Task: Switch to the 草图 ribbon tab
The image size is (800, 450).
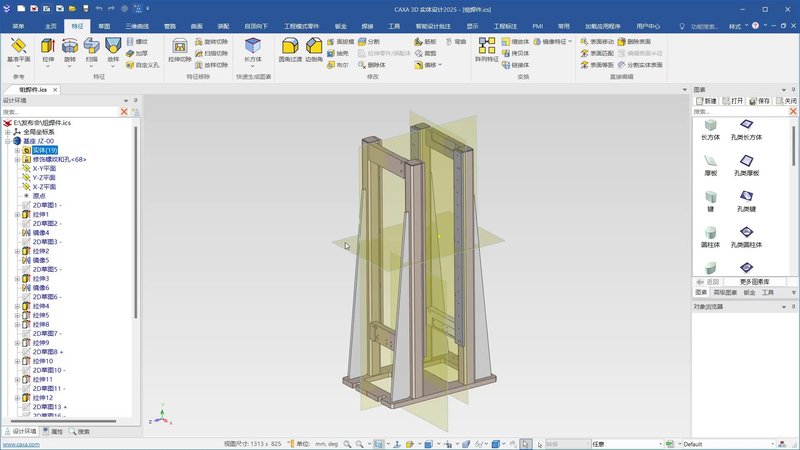Action: tap(104, 26)
